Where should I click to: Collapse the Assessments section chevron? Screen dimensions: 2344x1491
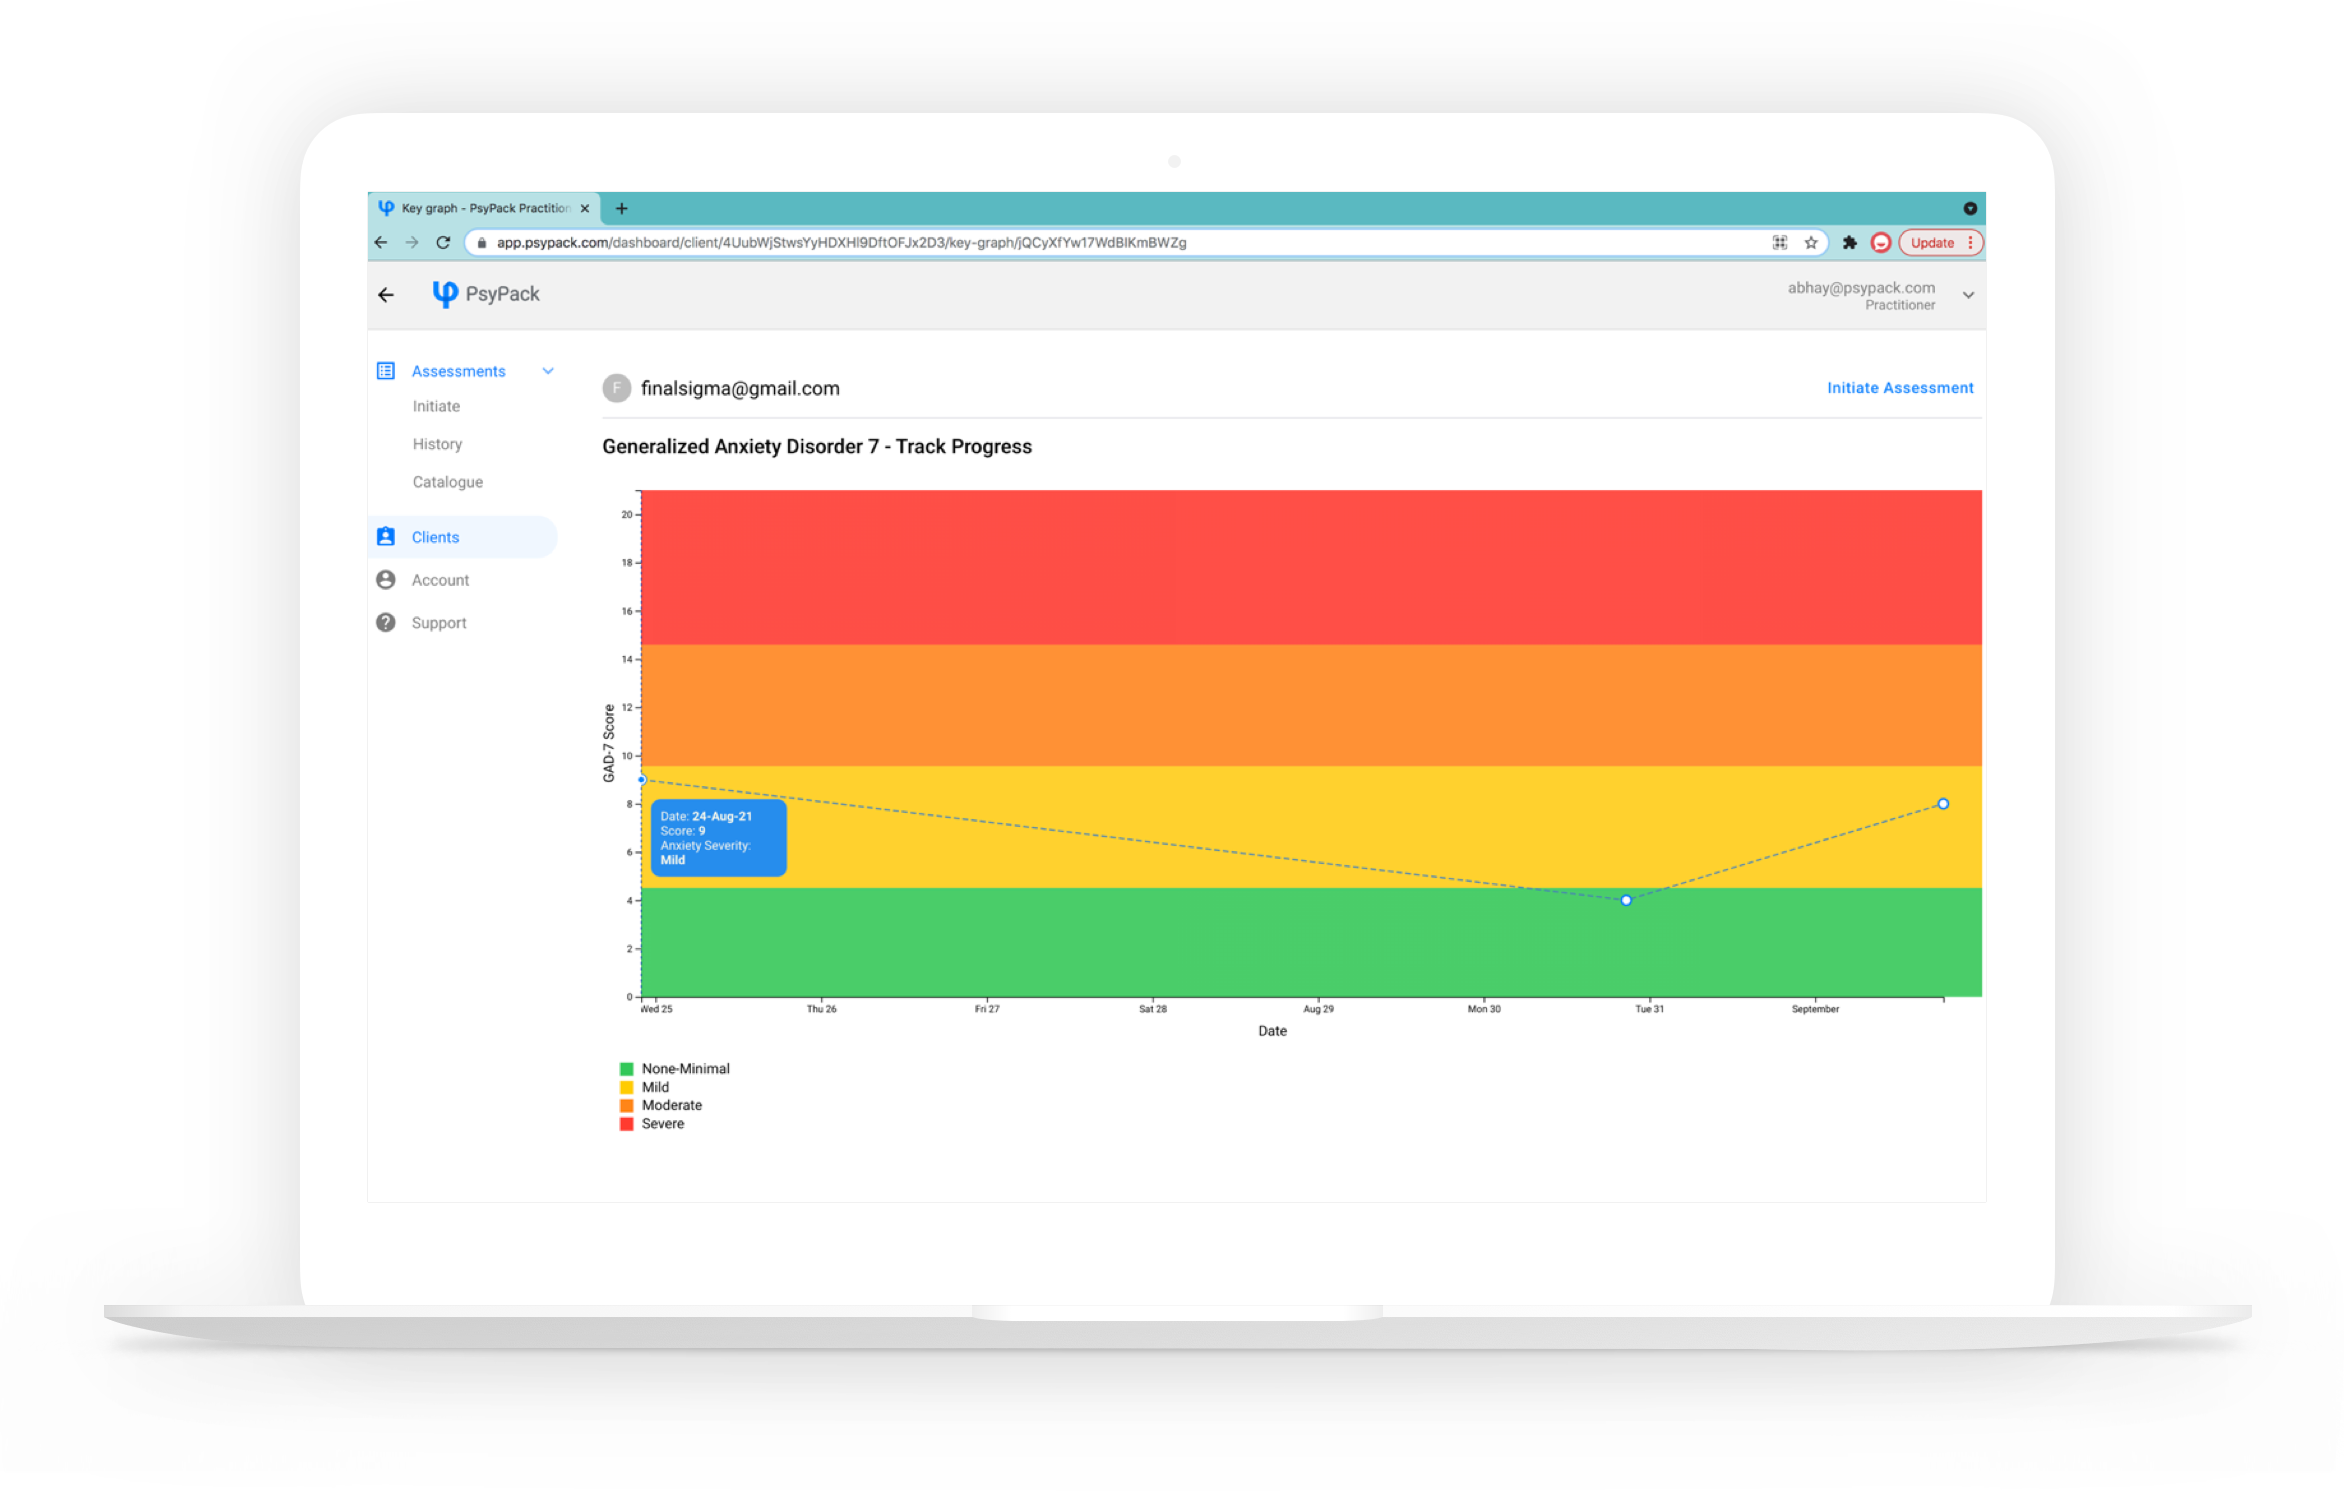coord(548,370)
